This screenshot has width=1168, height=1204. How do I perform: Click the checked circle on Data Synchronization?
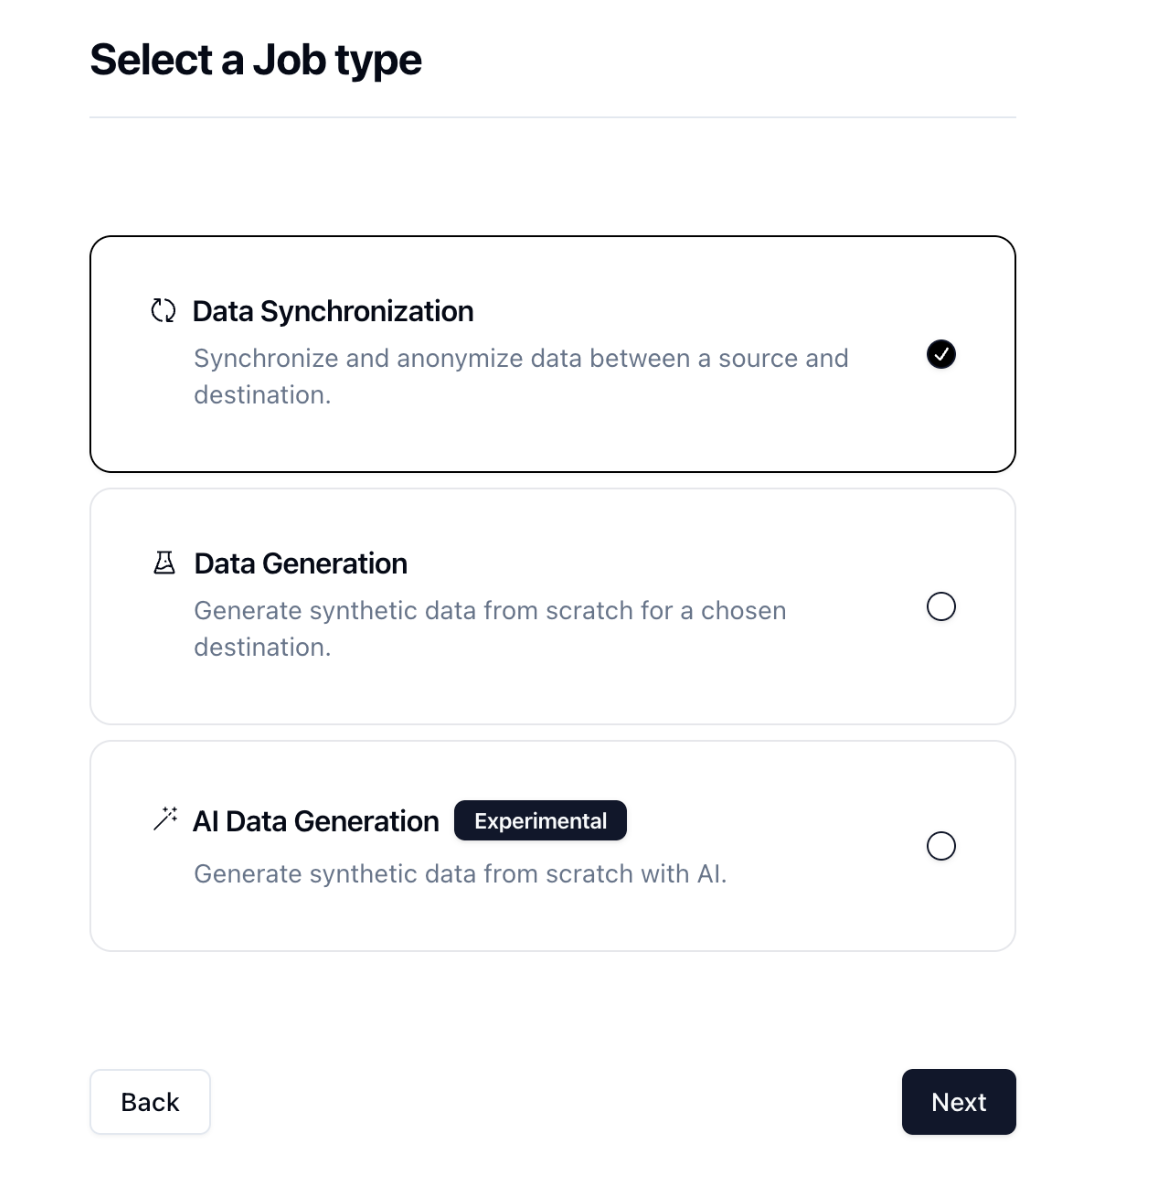click(x=941, y=354)
